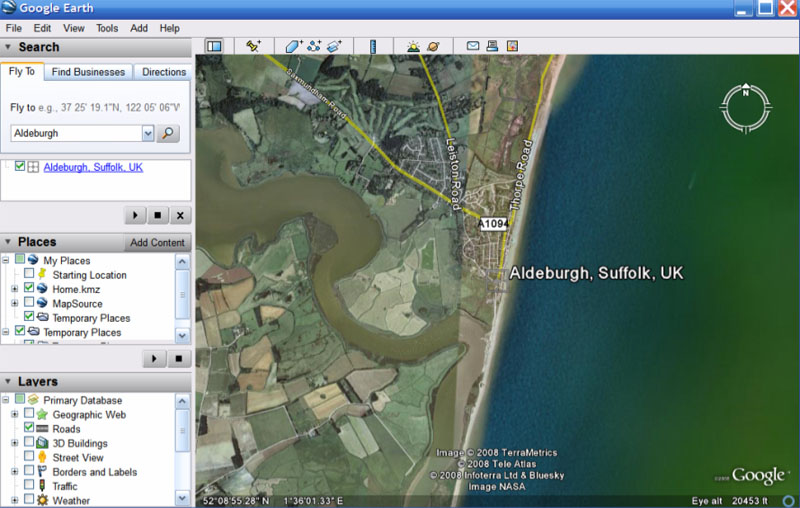Click the Weather sun icon
The image size is (800, 508).
point(42,500)
